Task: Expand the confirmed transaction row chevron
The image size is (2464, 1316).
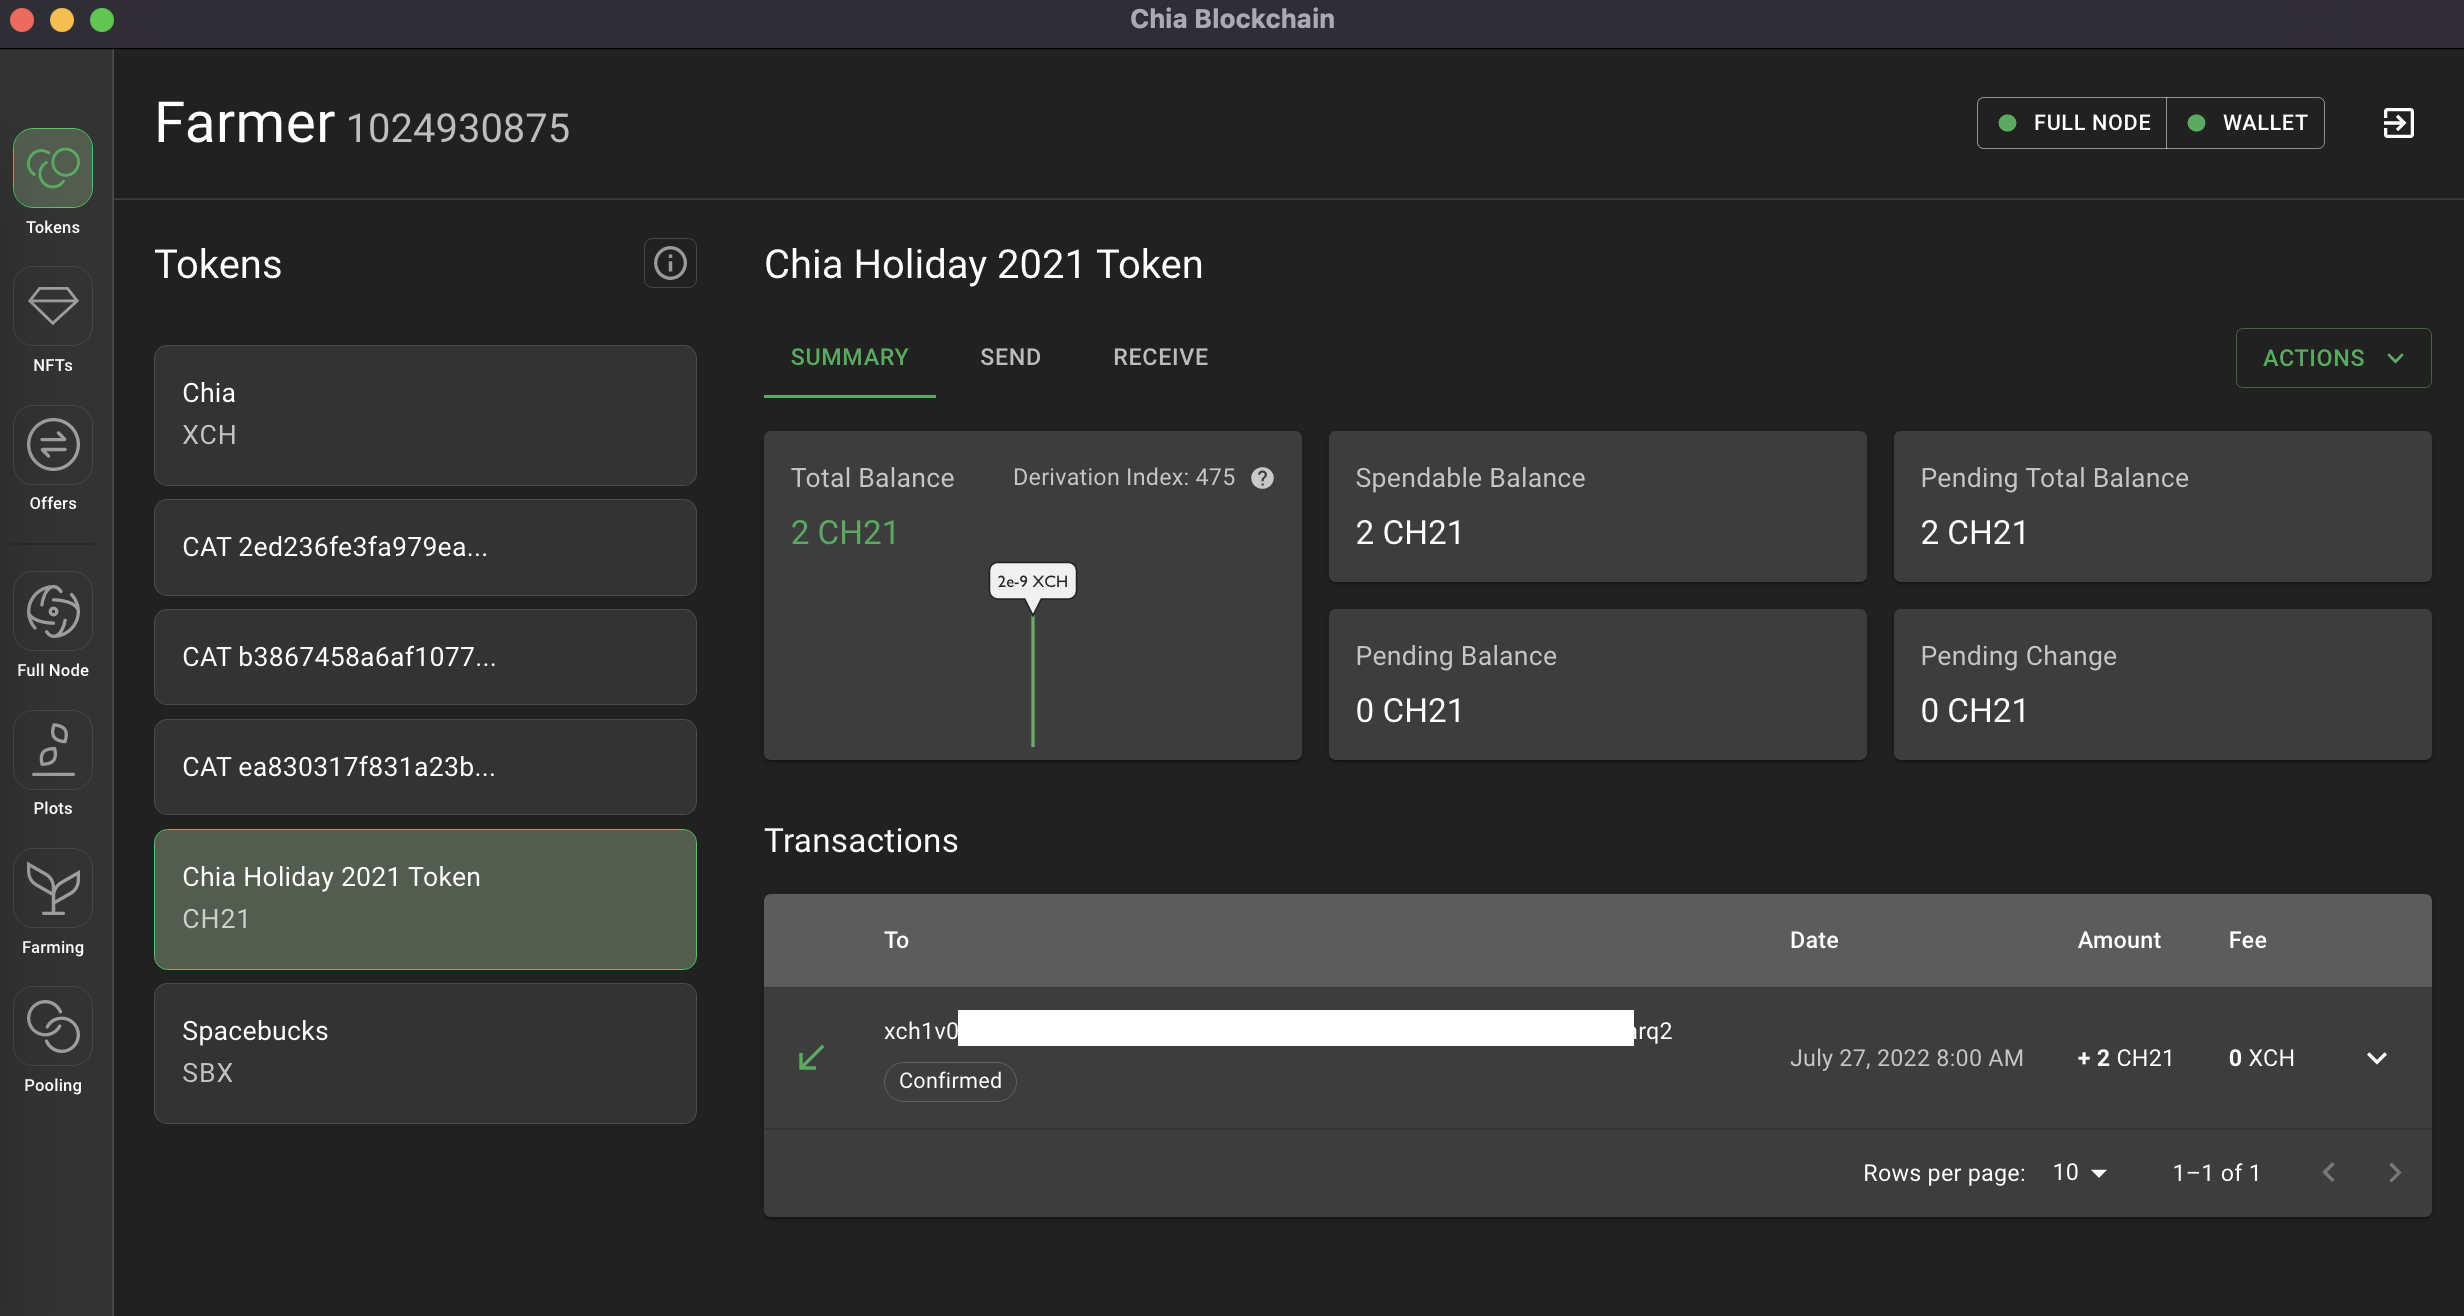Action: coord(2377,1058)
